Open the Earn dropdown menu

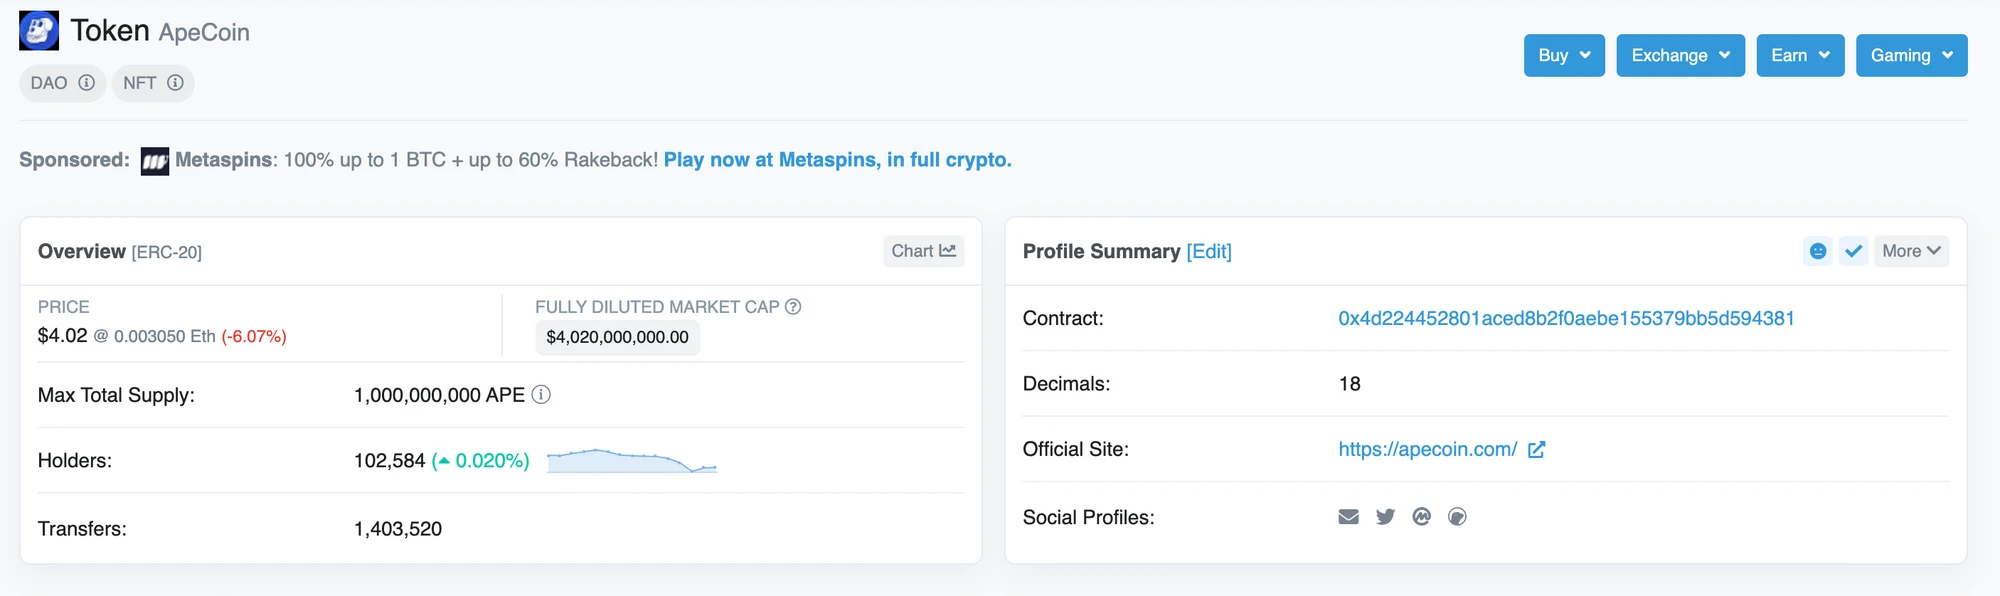point(1800,55)
